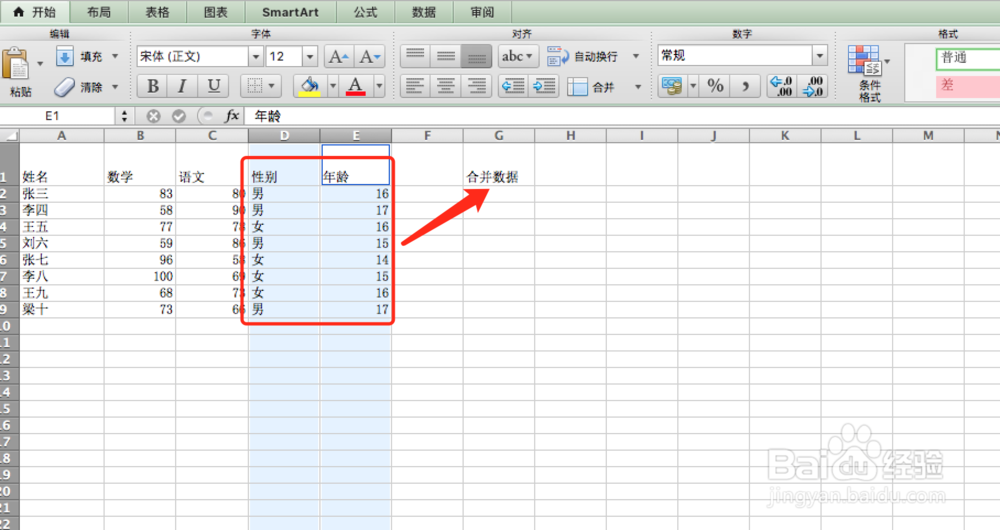Open wrap text options arrow

[636, 56]
